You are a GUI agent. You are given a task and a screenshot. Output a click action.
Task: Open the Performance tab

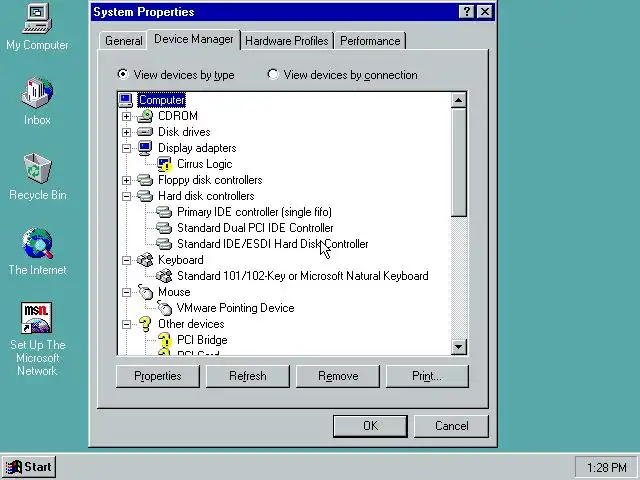370,41
